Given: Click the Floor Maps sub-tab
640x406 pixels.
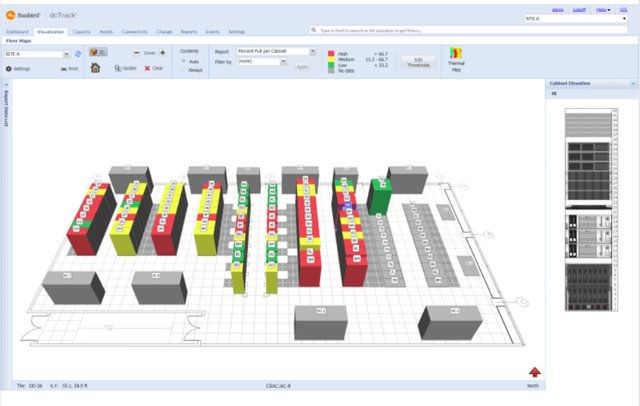Looking at the screenshot, I should tap(18, 41).
